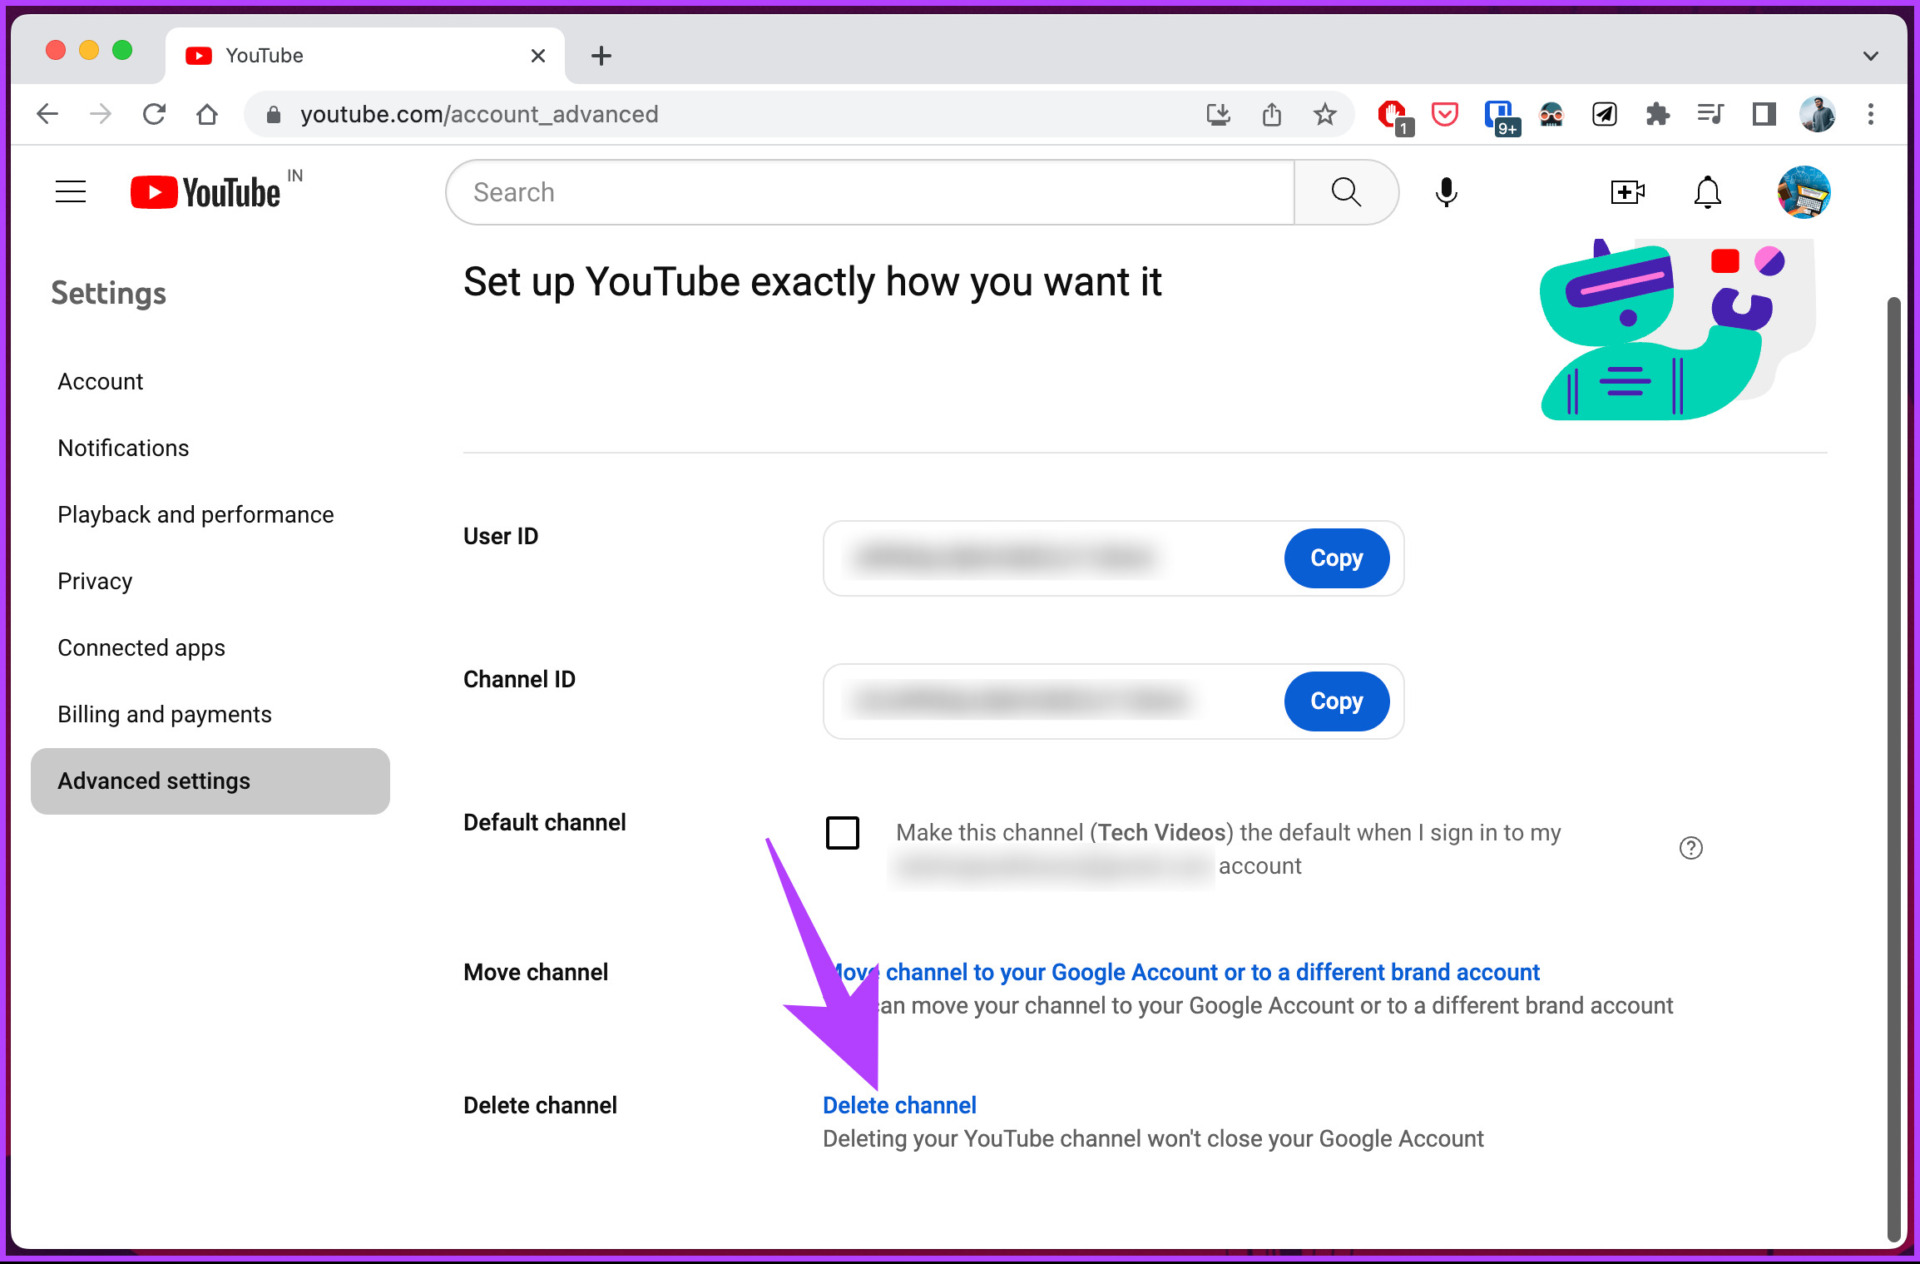Open the browser home page
Viewport: 1920px width, 1264px height.
point(207,114)
